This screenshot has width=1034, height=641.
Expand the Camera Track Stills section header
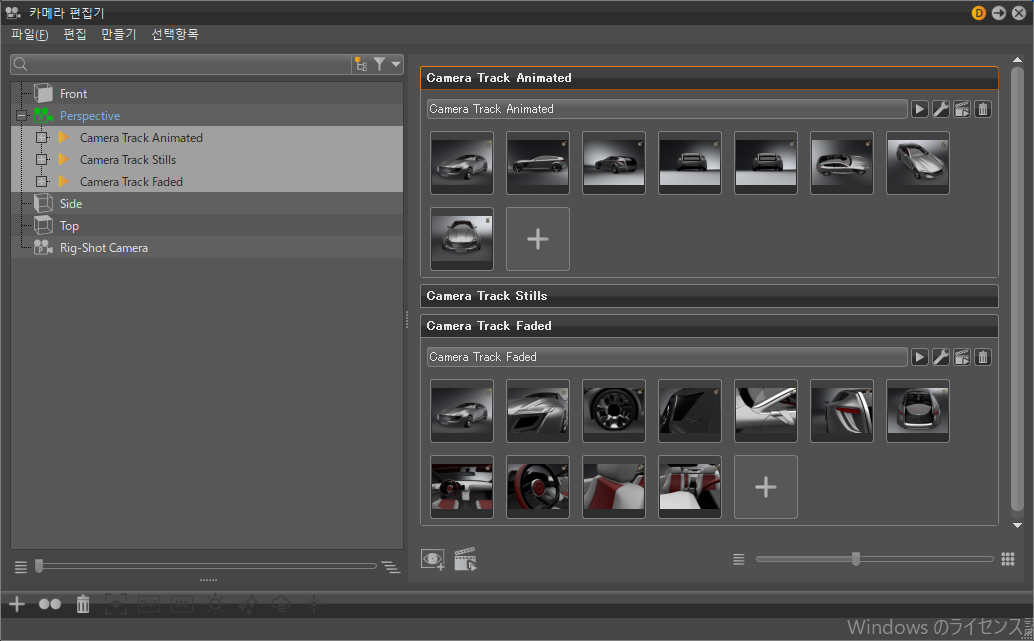click(709, 296)
